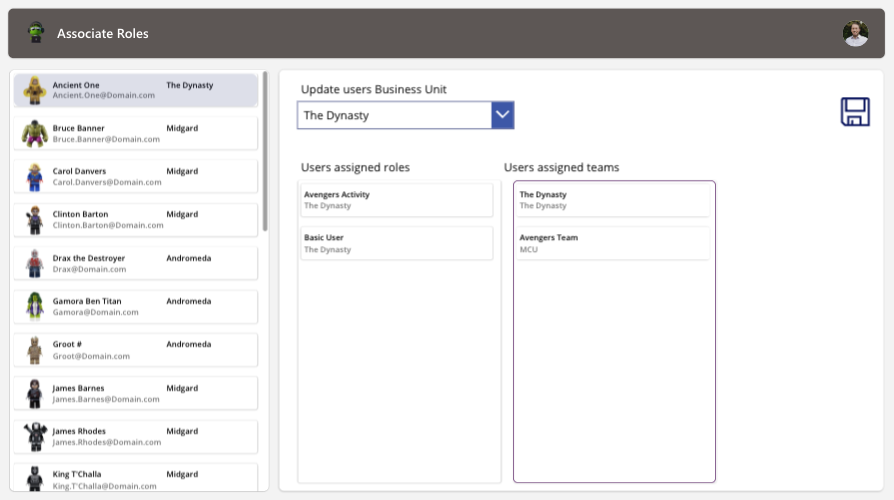Click the green robot app logo
This screenshot has height=500, width=894.
click(x=36, y=32)
